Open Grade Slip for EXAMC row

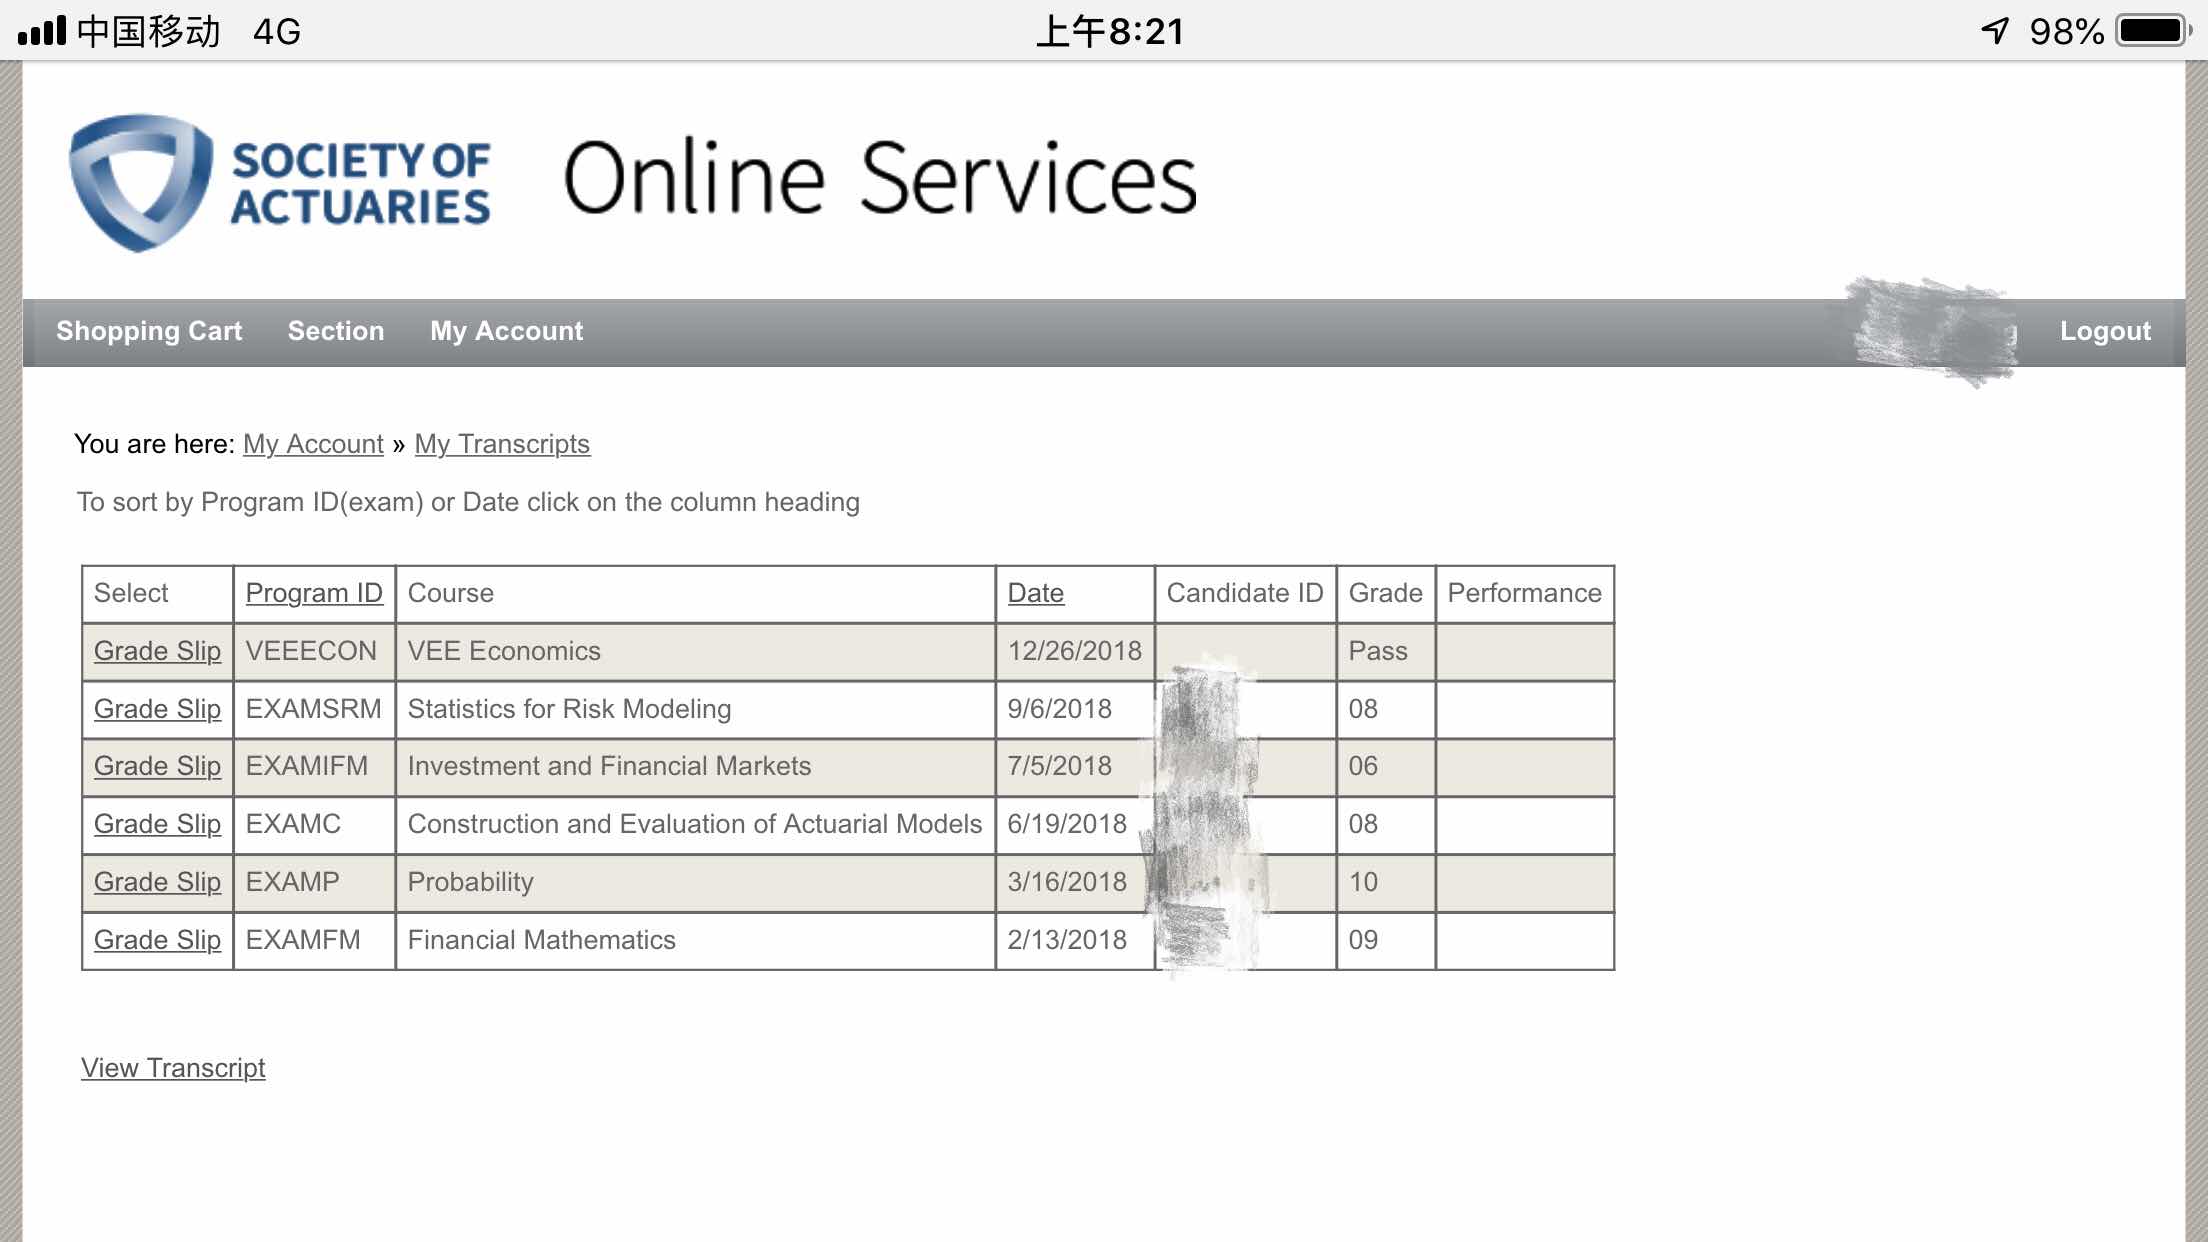pos(157,824)
